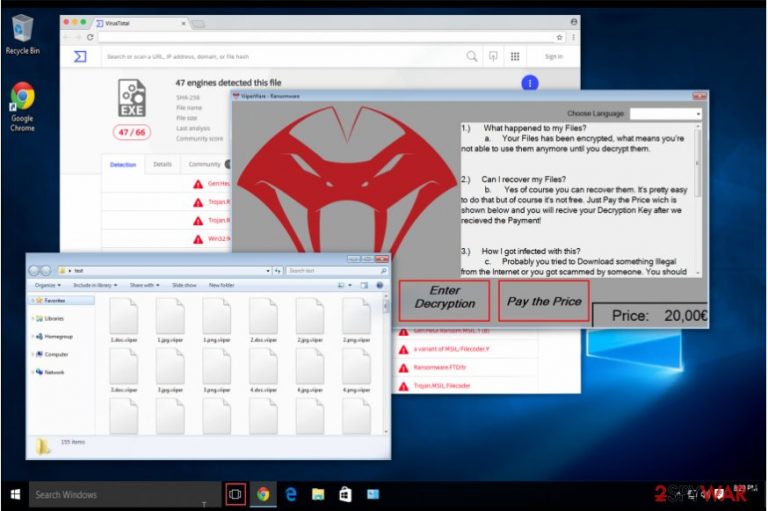
Task: Select the 1.doc.viper file
Action: (124, 320)
